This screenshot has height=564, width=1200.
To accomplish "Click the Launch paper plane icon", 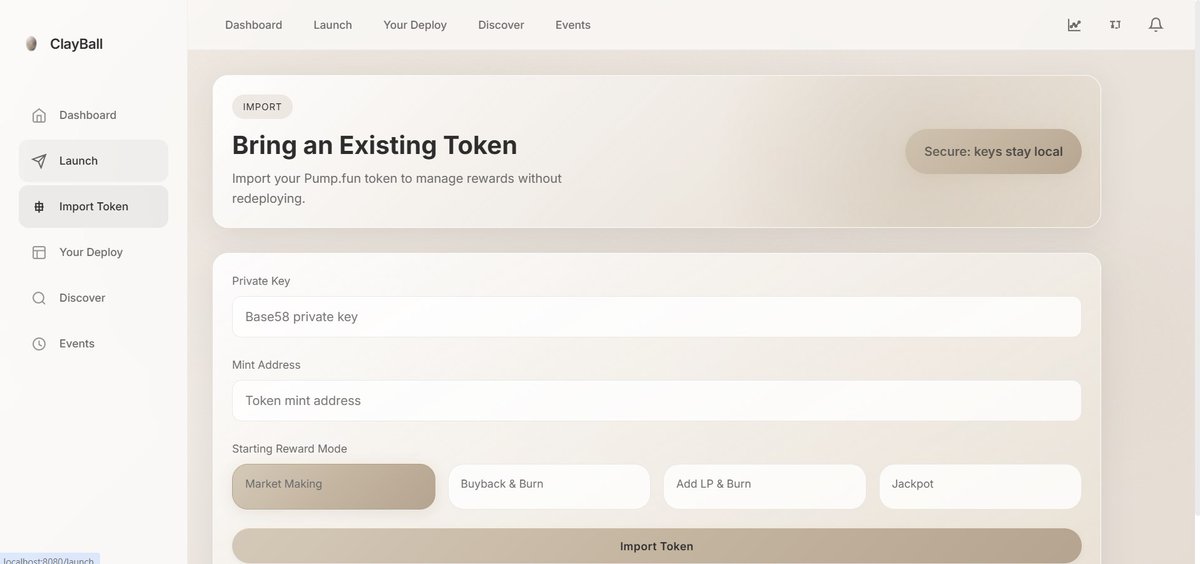I will pyautogui.click(x=39, y=161).
